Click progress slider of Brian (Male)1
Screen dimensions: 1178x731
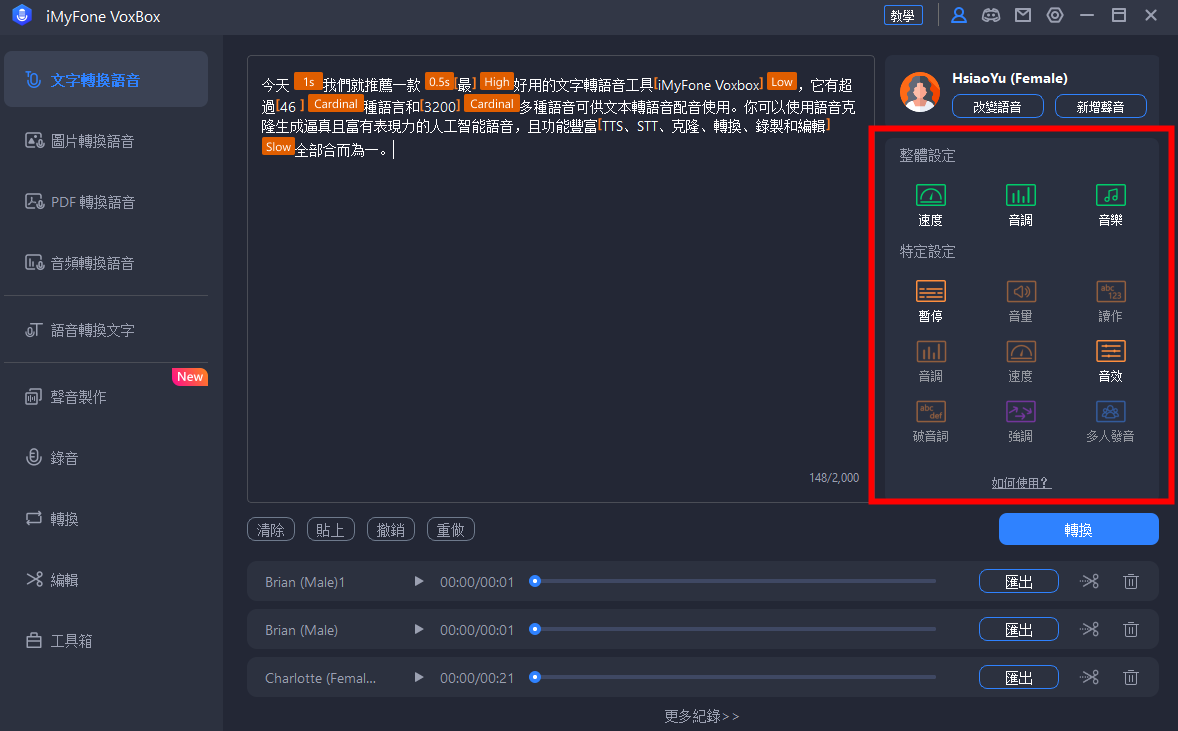click(733, 581)
